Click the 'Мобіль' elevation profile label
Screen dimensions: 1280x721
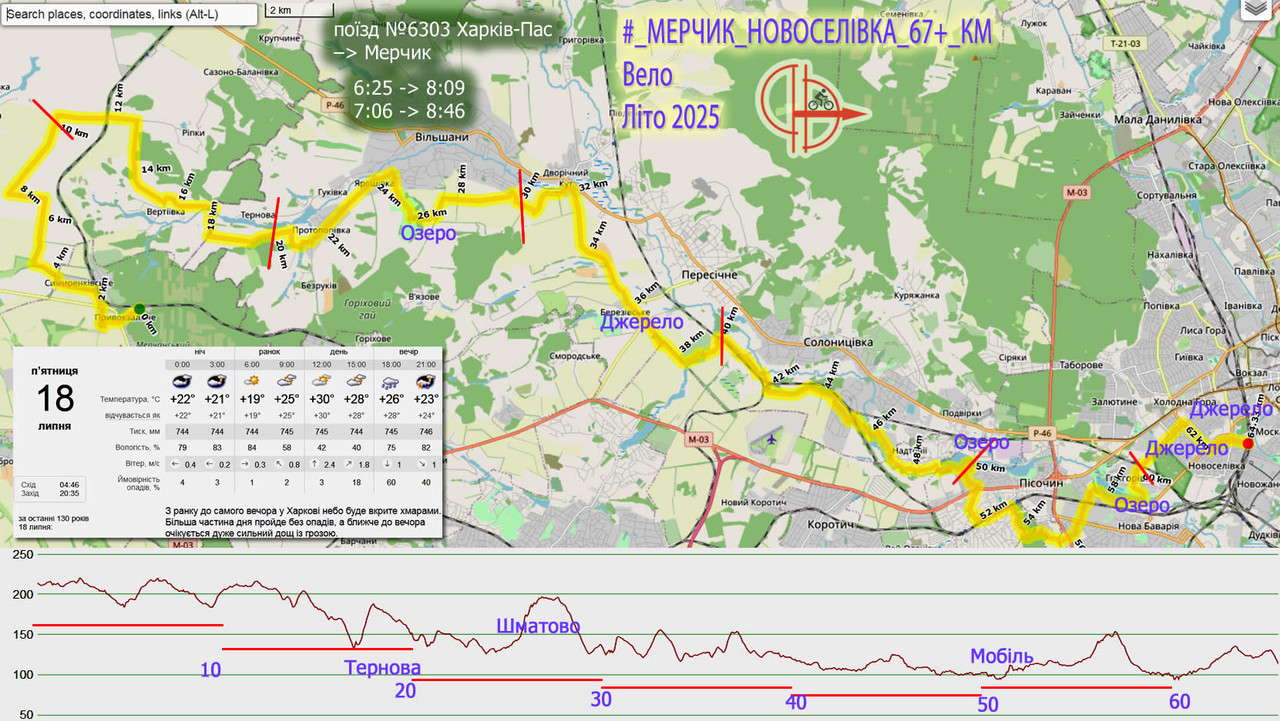tap(1001, 656)
